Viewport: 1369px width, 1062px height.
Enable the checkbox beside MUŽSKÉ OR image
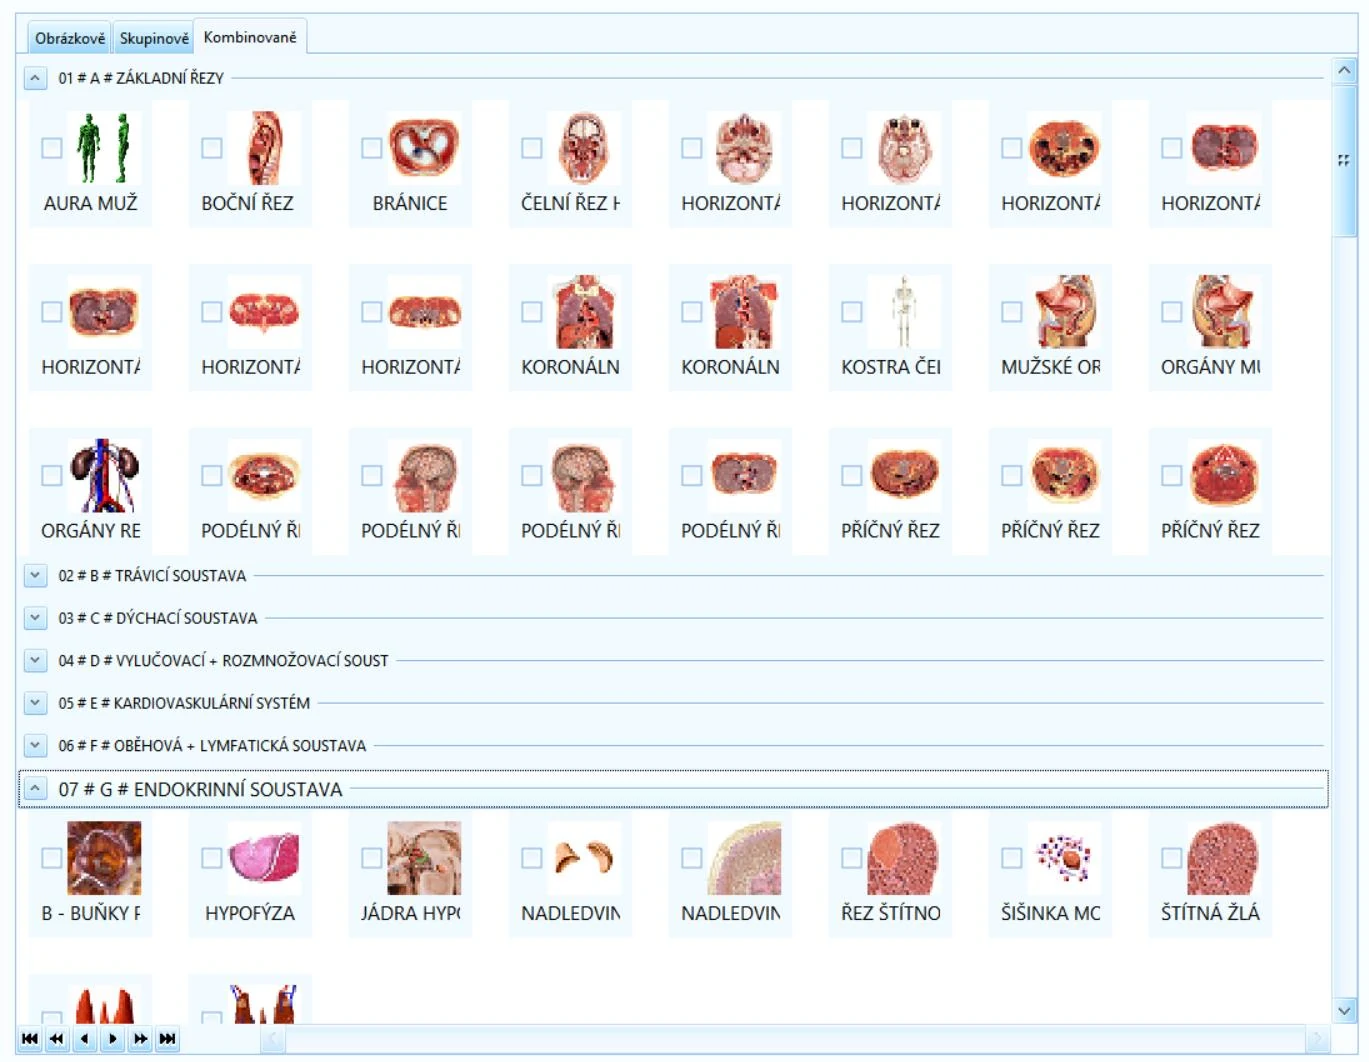1012,312
